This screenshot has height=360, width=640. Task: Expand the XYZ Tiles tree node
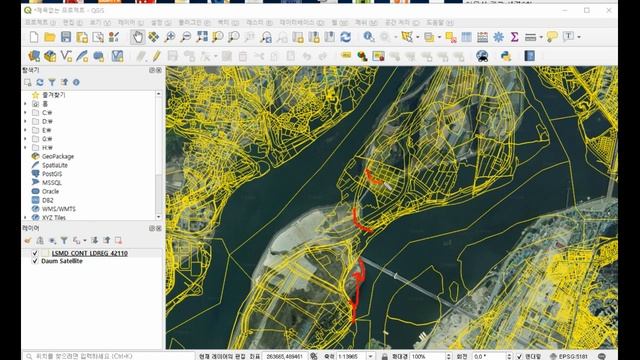point(25,218)
